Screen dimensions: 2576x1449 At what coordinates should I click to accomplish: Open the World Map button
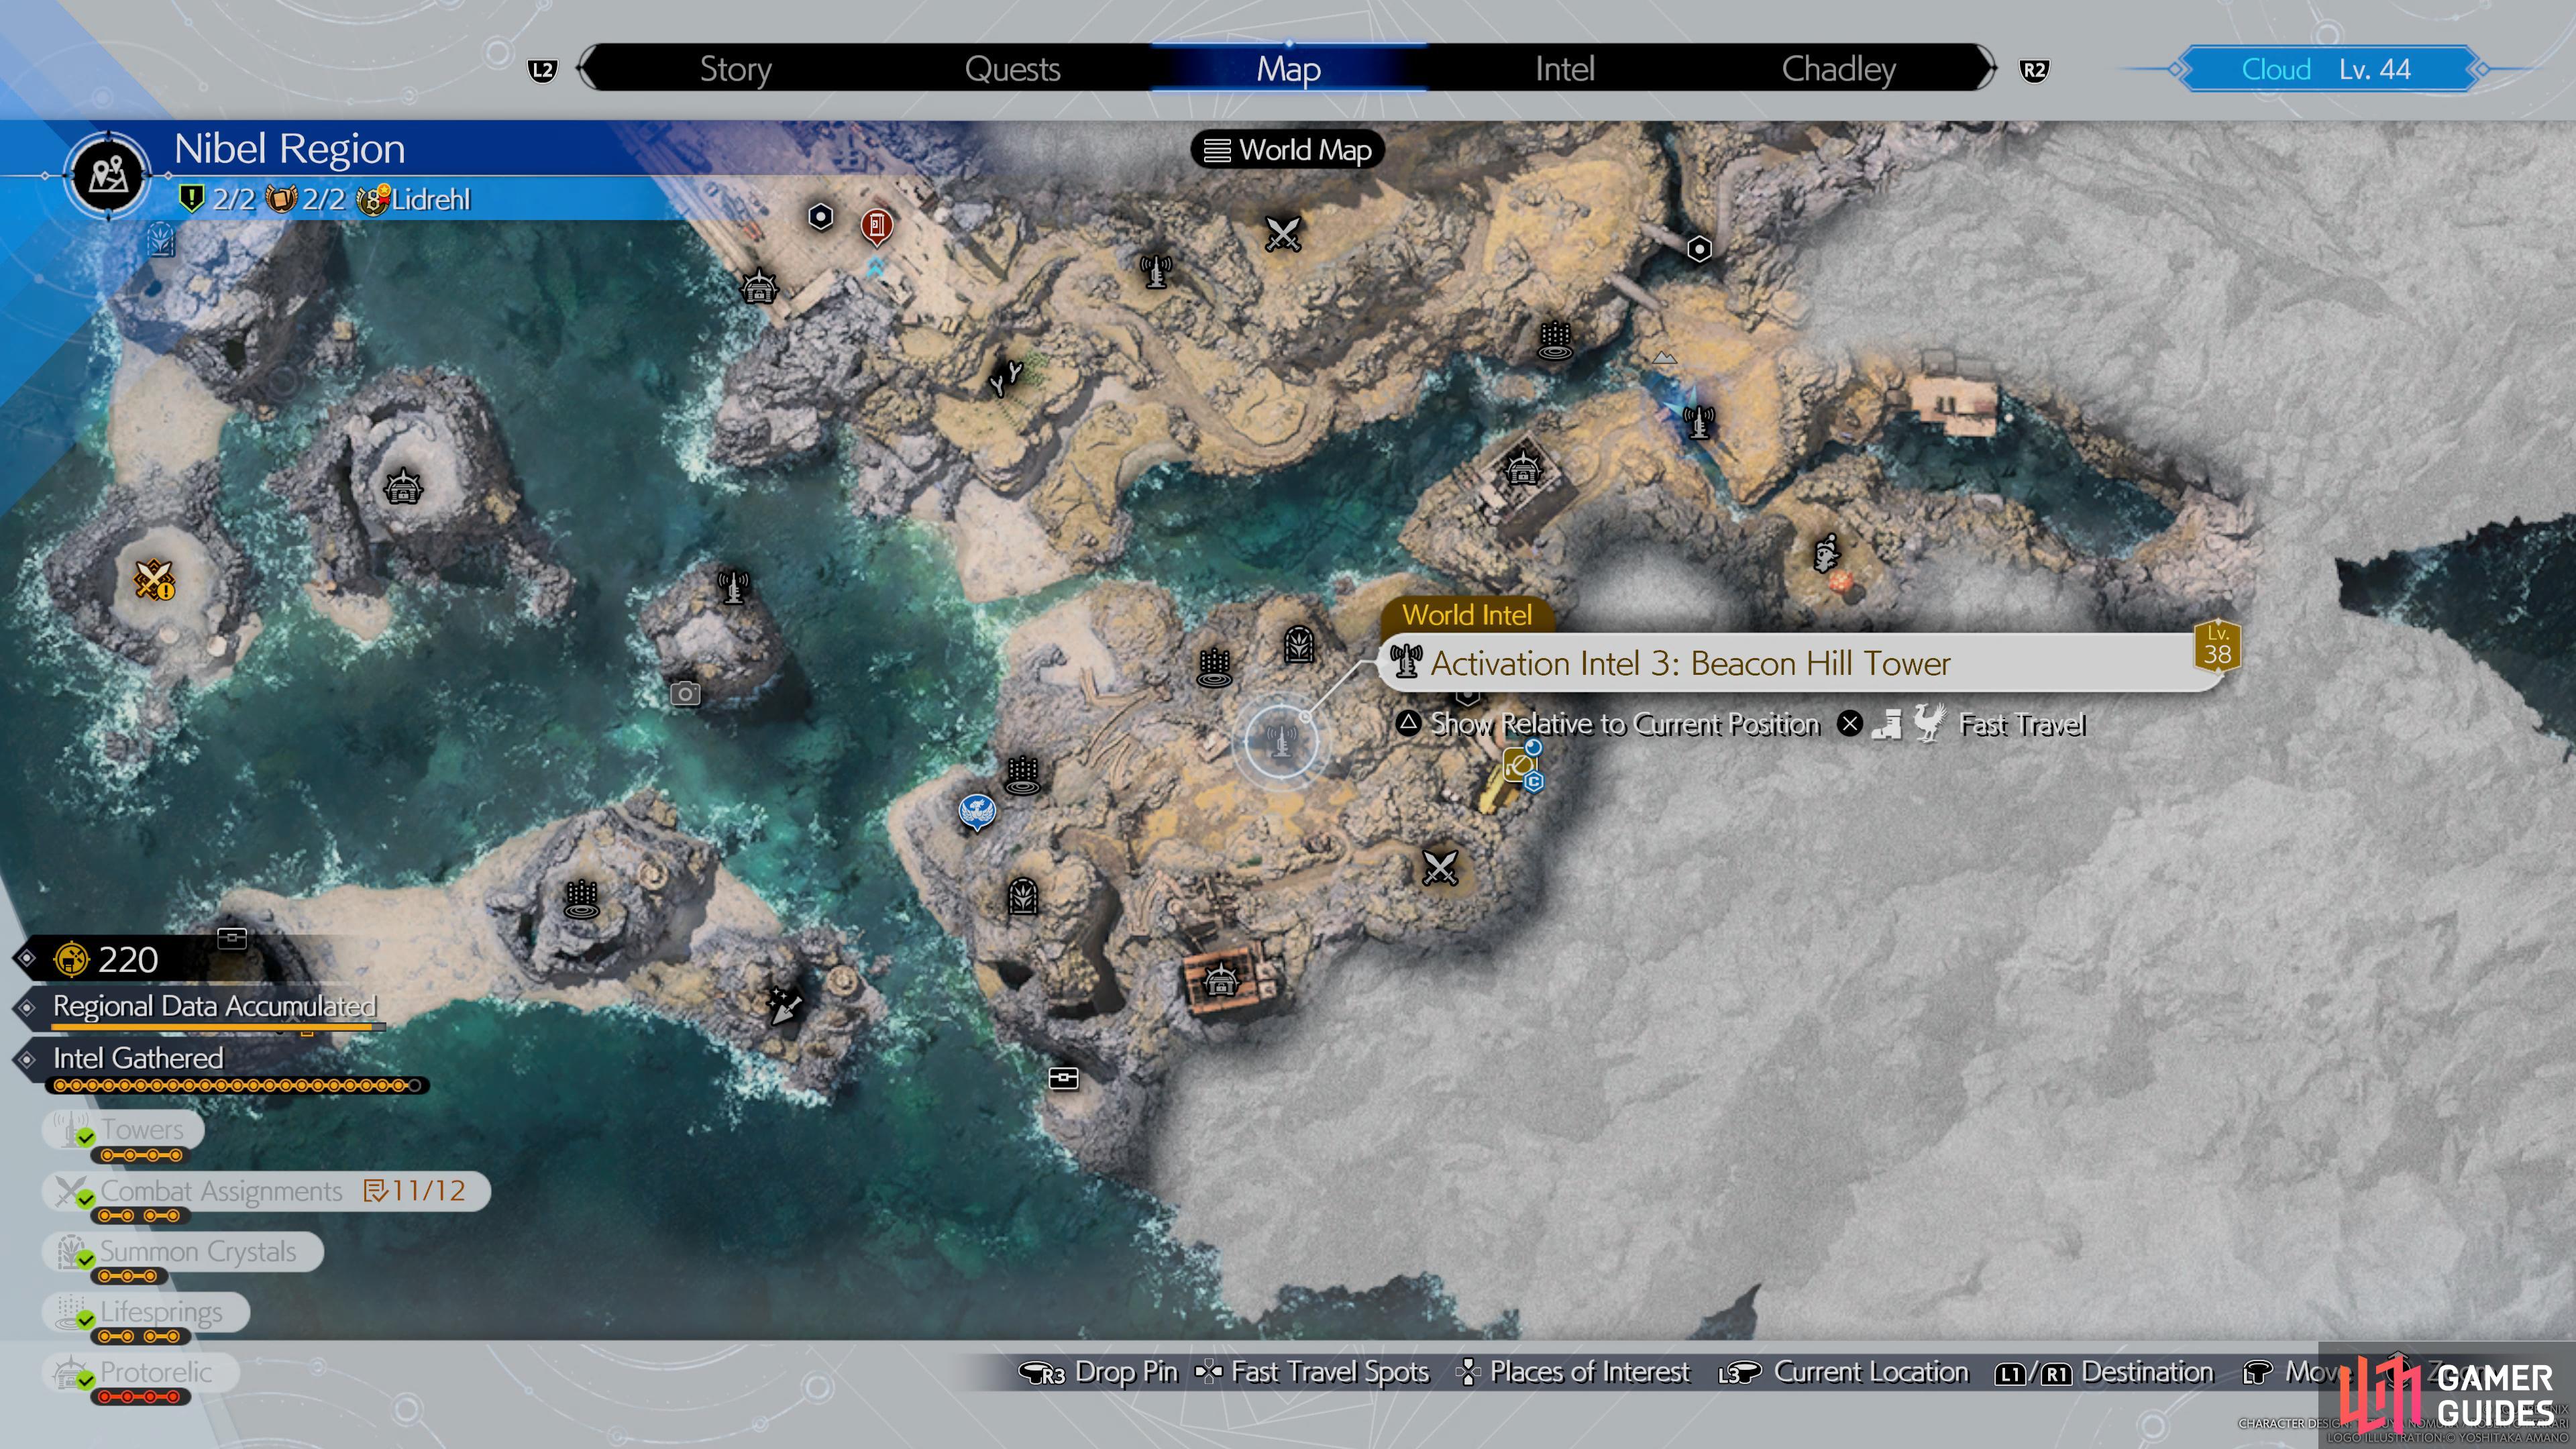(x=1287, y=150)
